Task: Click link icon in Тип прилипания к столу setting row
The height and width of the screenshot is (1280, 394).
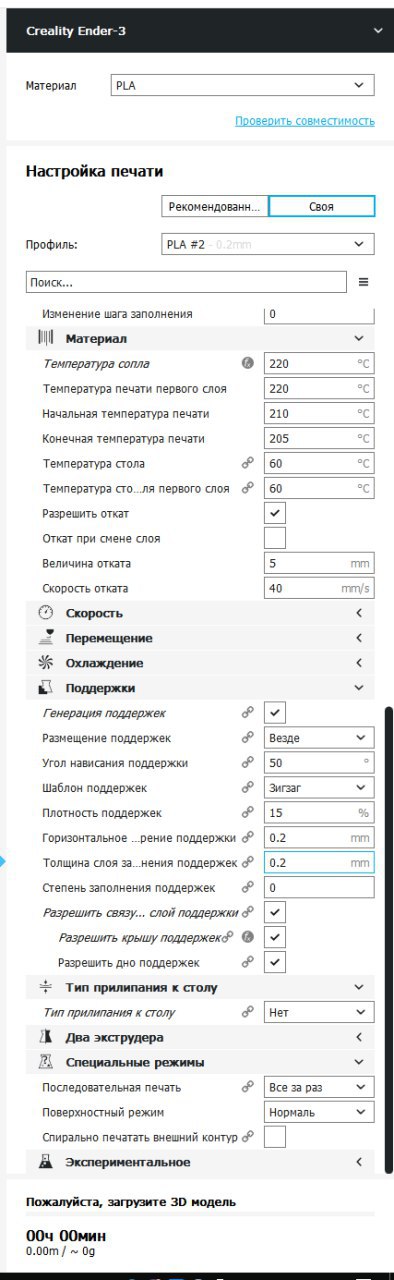Action: (x=247, y=1012)
